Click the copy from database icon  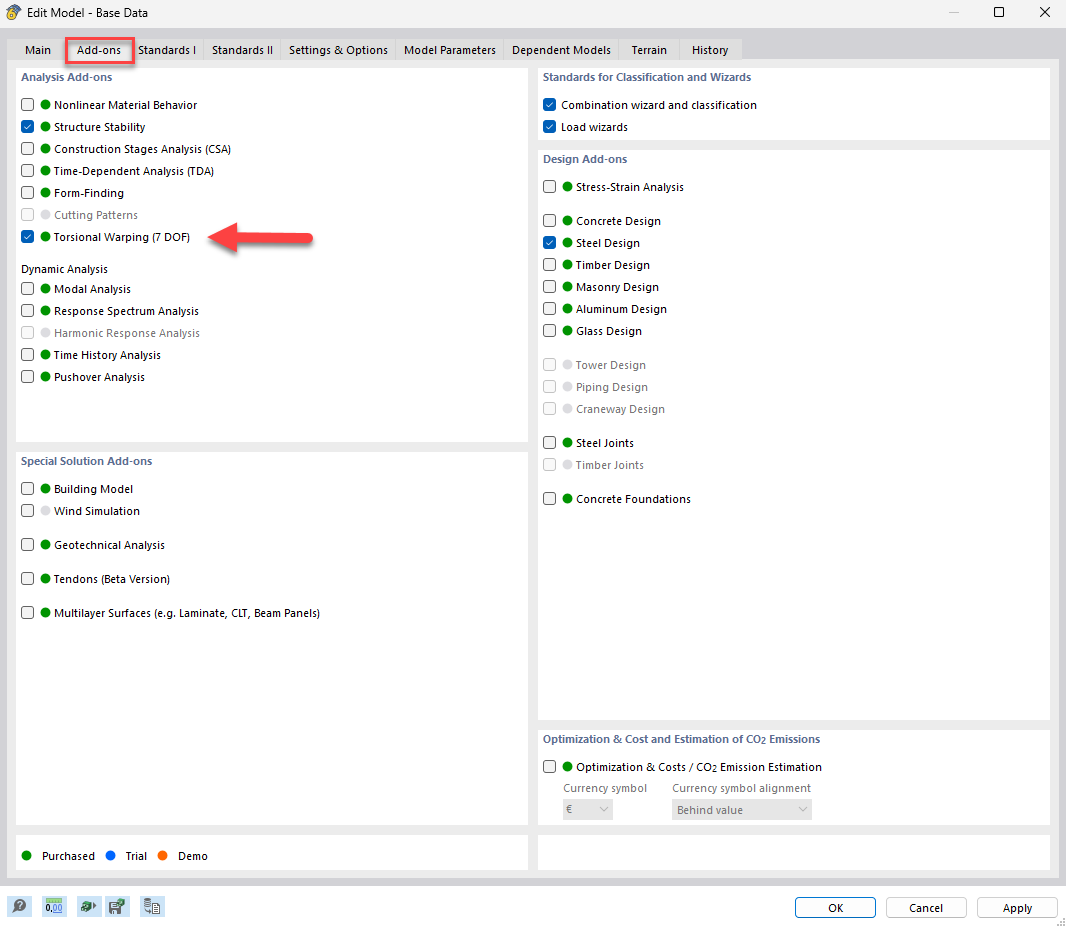(x=151, y=906)
